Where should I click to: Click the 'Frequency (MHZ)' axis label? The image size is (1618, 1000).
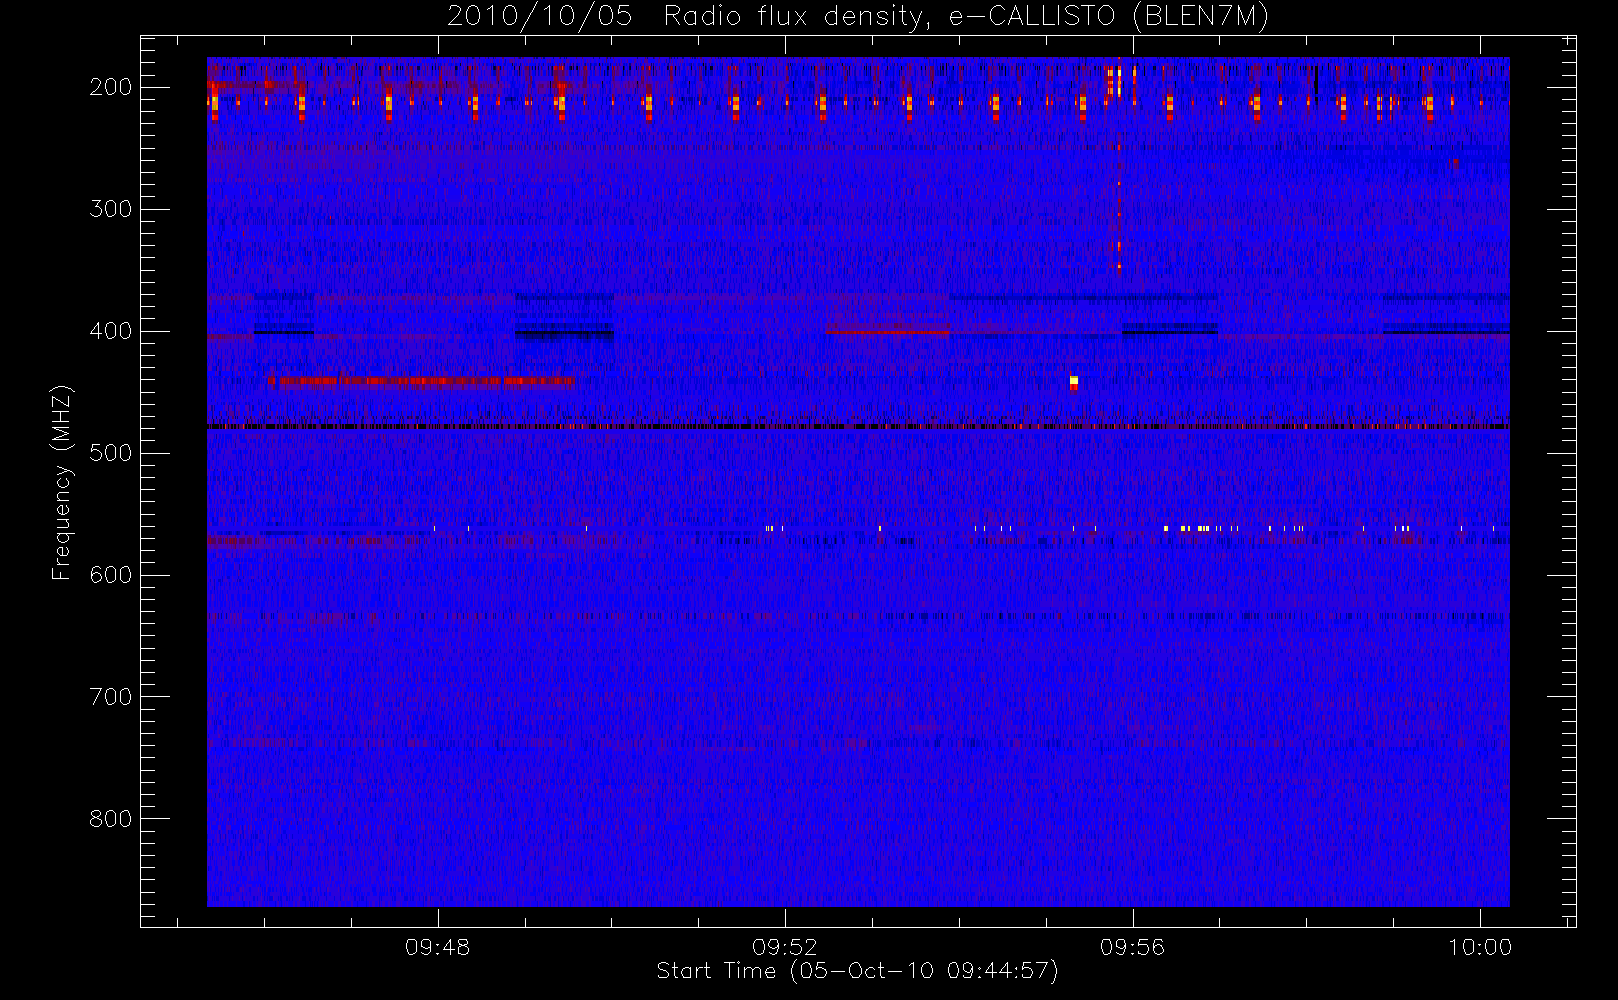[x=62, y=482]
